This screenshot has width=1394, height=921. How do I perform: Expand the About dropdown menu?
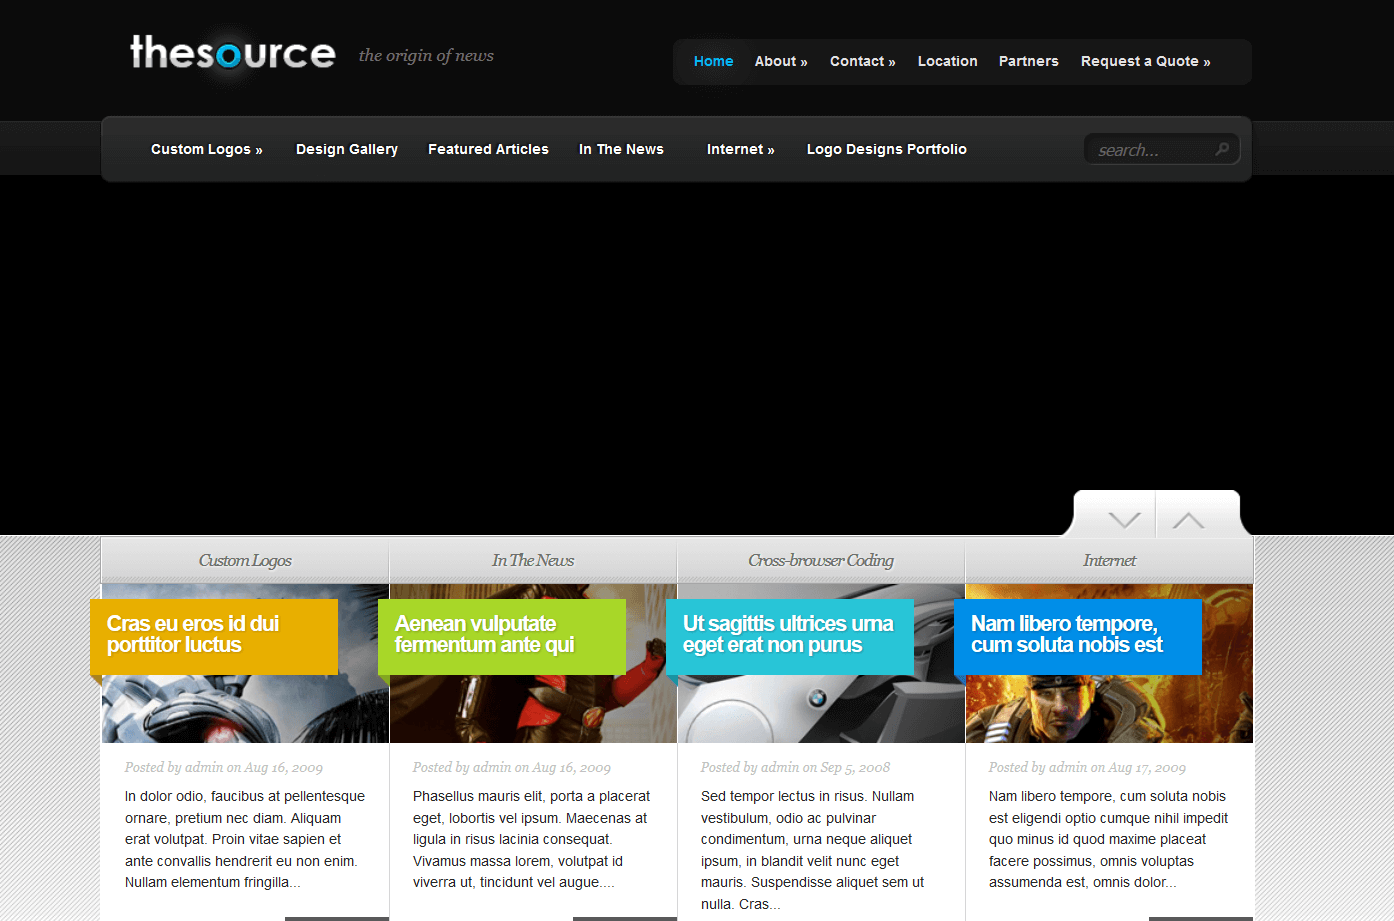click(x=780, y=61)
